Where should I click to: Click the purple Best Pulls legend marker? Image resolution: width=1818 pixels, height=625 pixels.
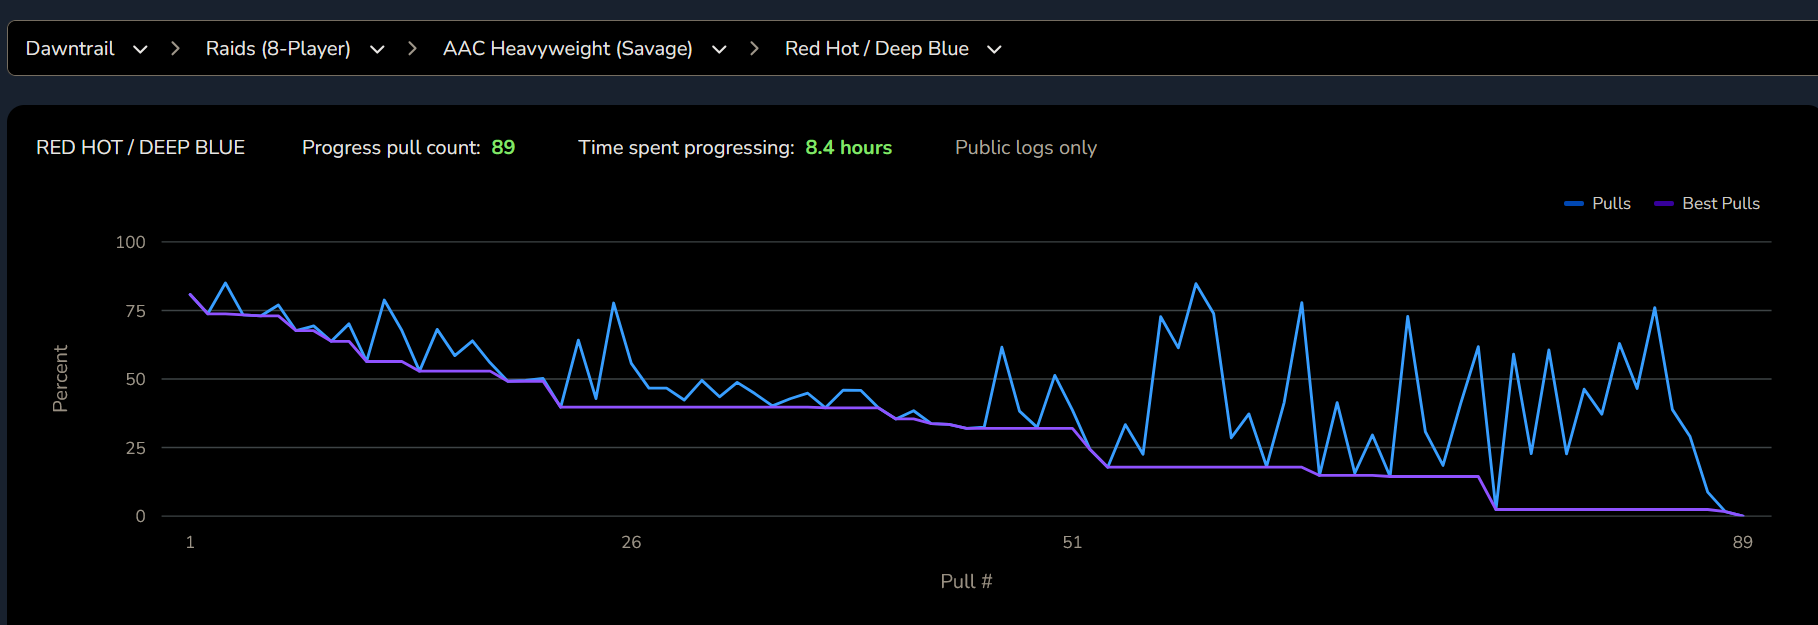click(1663, 203)
